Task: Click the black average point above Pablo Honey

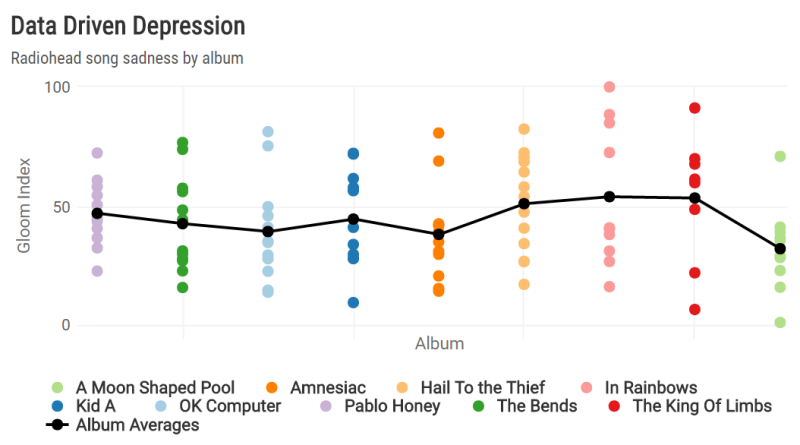Action: (97, 213)
